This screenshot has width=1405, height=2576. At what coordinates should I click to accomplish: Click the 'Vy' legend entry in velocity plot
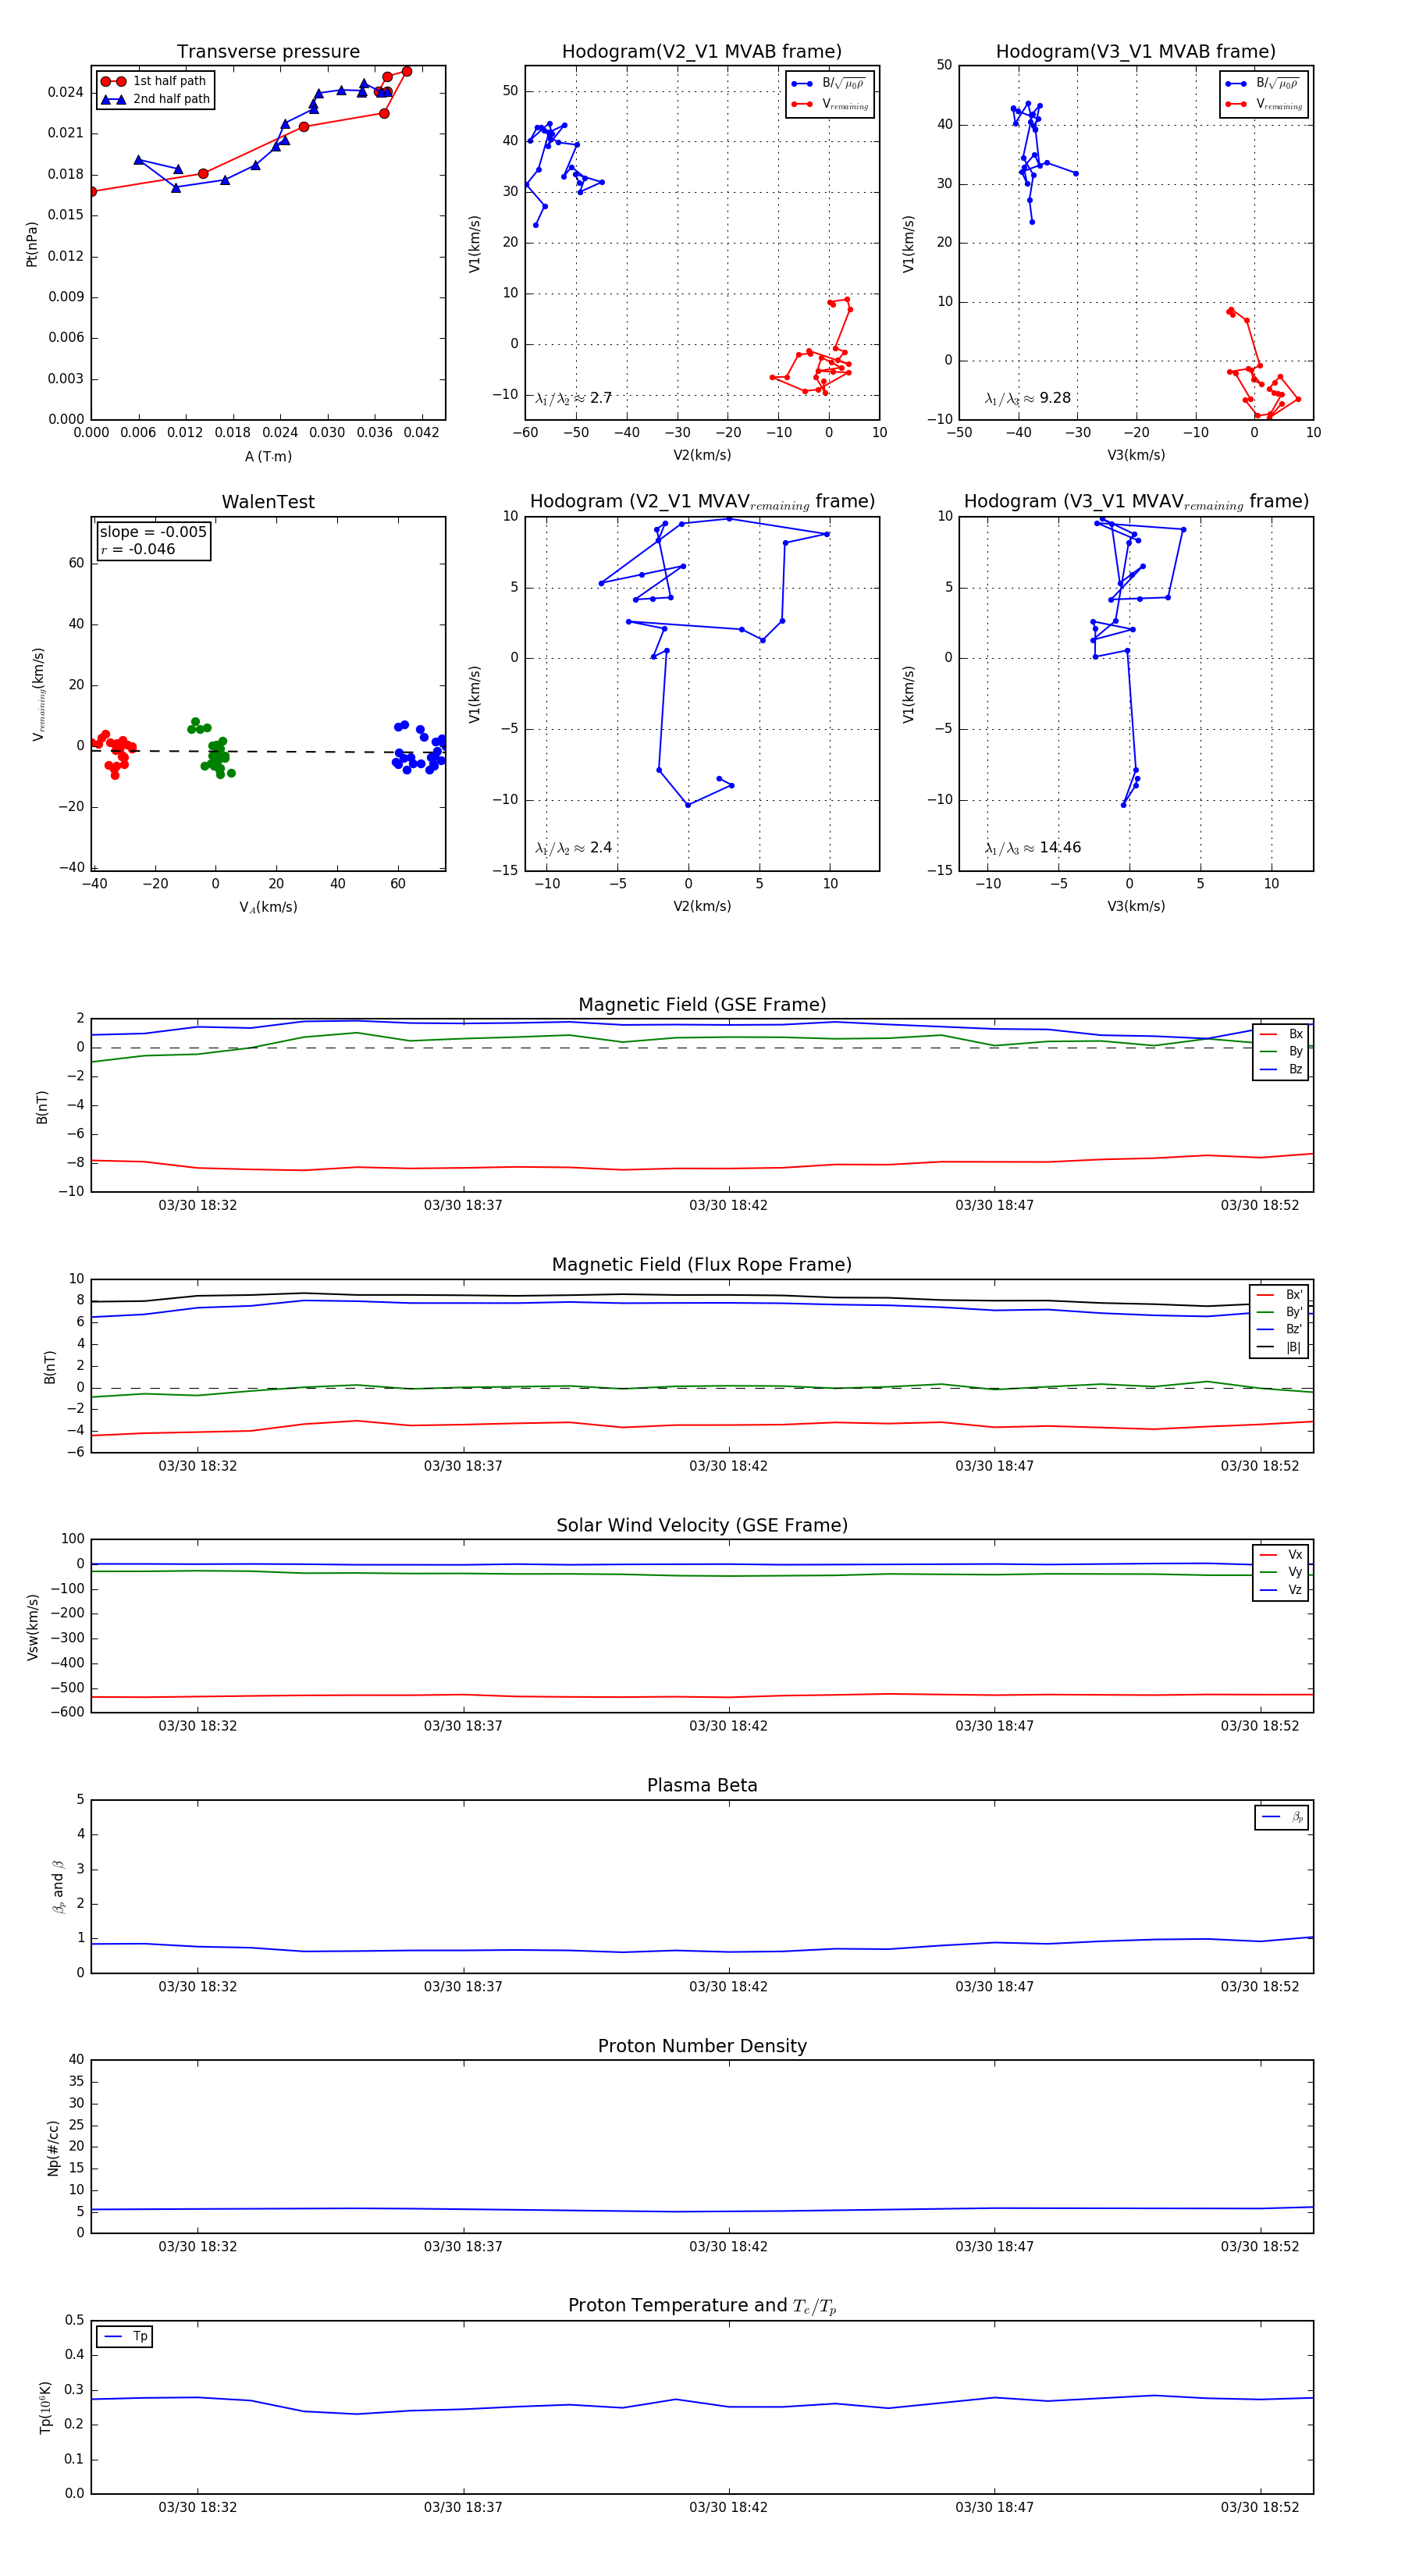(x=1282, y=1572)
